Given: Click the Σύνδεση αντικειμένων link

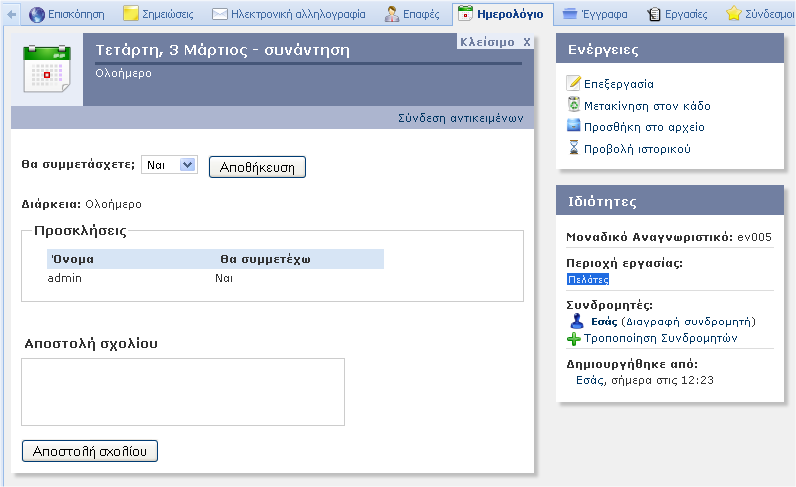Looking at the screenshot, I should pos(461,118).
